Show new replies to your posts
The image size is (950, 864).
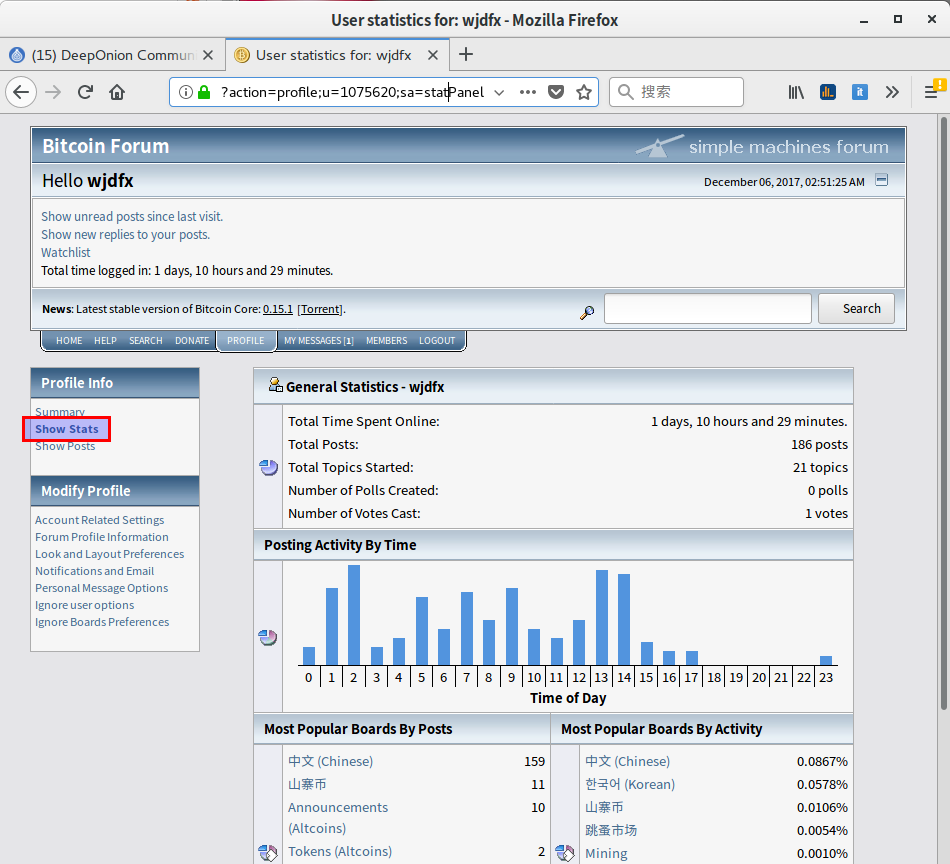point(125,234)
